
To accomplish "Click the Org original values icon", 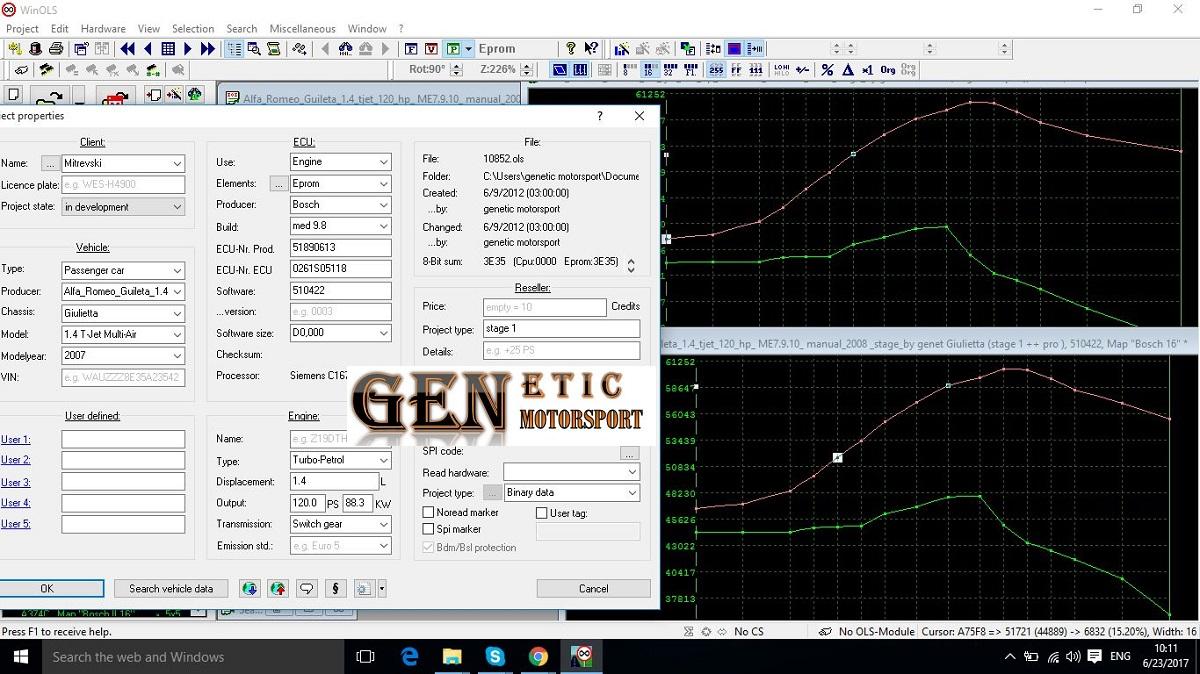I will pos(887,70).
